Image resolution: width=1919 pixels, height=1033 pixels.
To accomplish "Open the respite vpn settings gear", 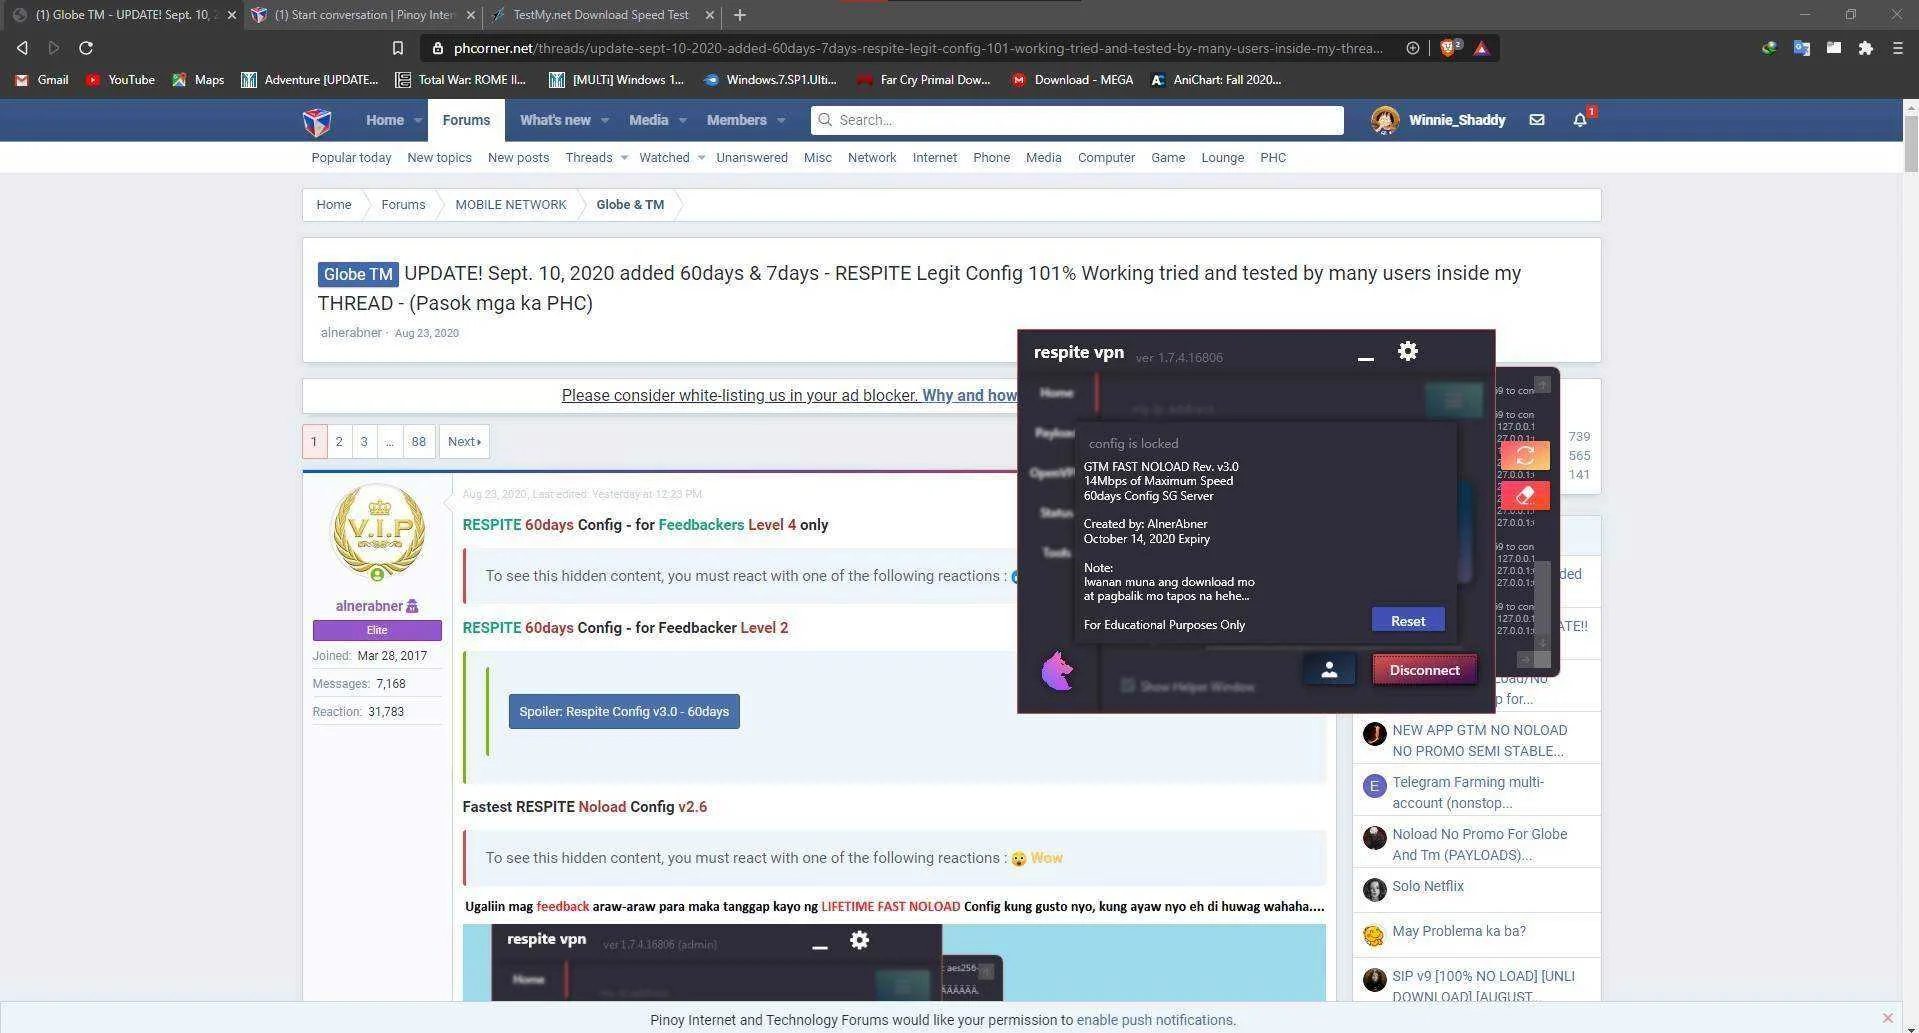I will point(1407,351).
